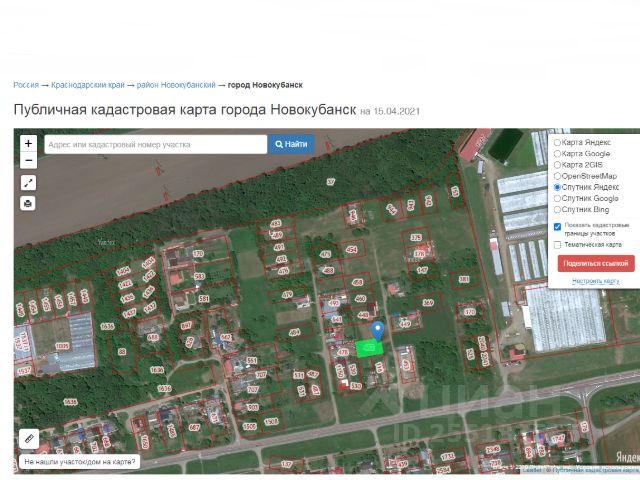Uncheck show cadastral parcel boundaries
640x480 pixels.
pos(557,227)
